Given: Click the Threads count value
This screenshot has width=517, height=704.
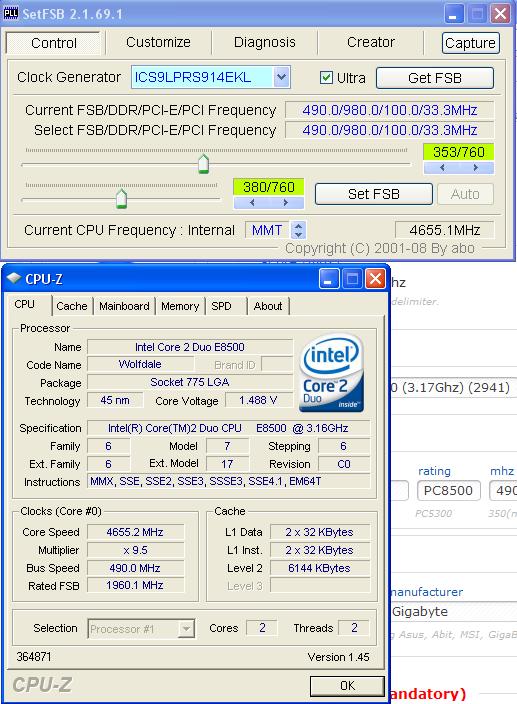Looking at the screenshot, I should [x=354, y=628].
